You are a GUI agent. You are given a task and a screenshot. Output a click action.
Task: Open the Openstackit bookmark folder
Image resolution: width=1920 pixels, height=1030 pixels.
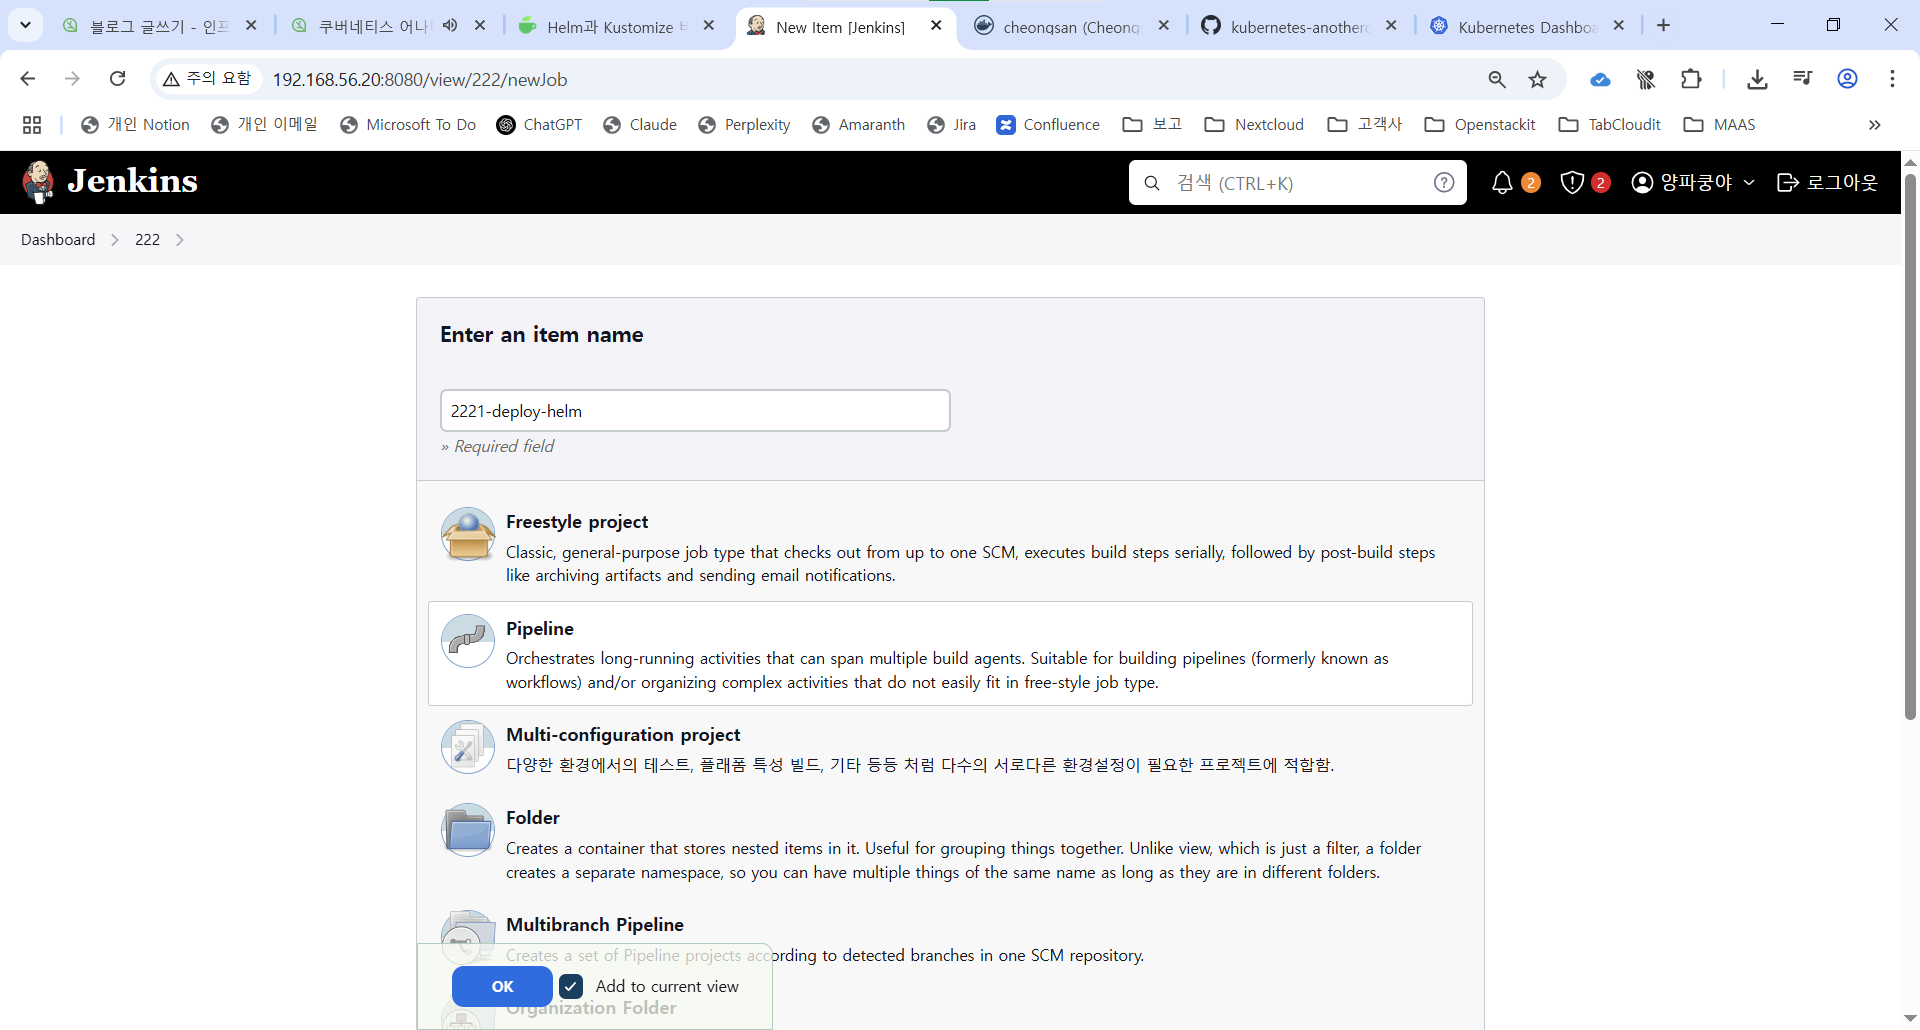click(1480, 125)
